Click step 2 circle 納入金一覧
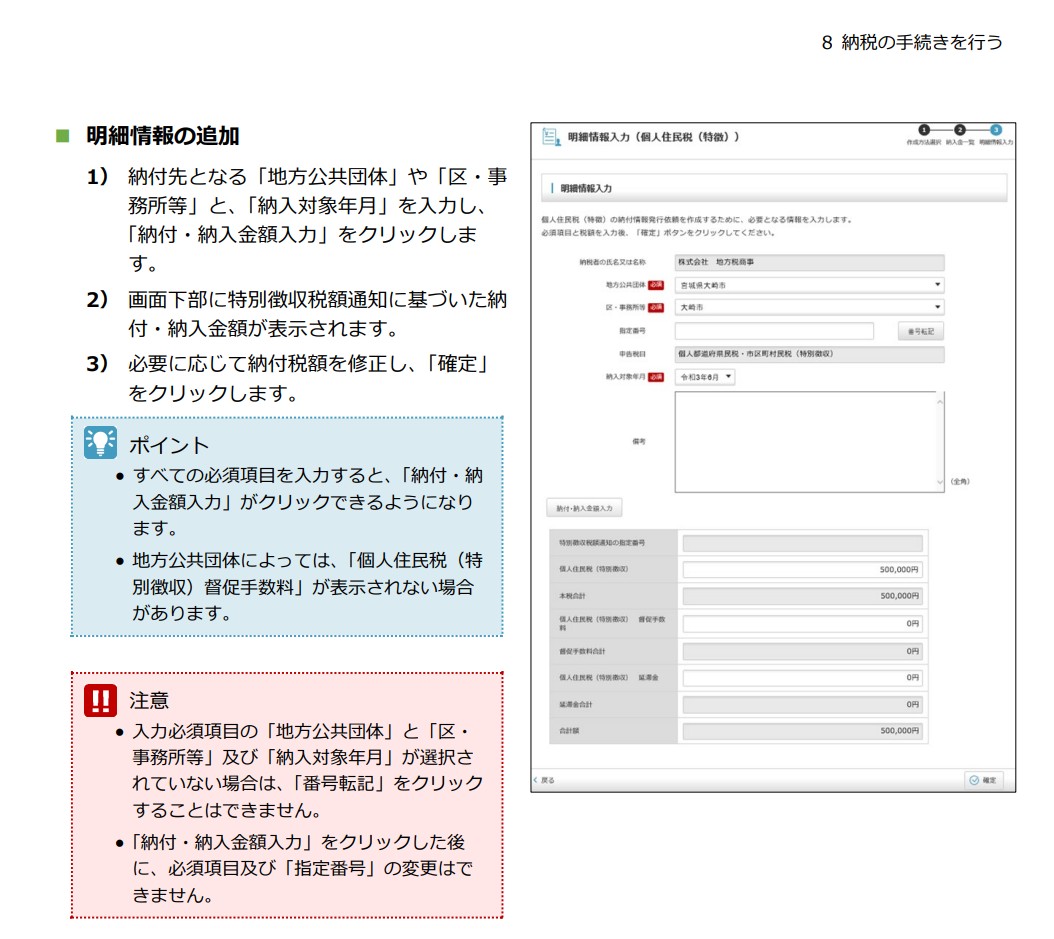 point(959,130)
